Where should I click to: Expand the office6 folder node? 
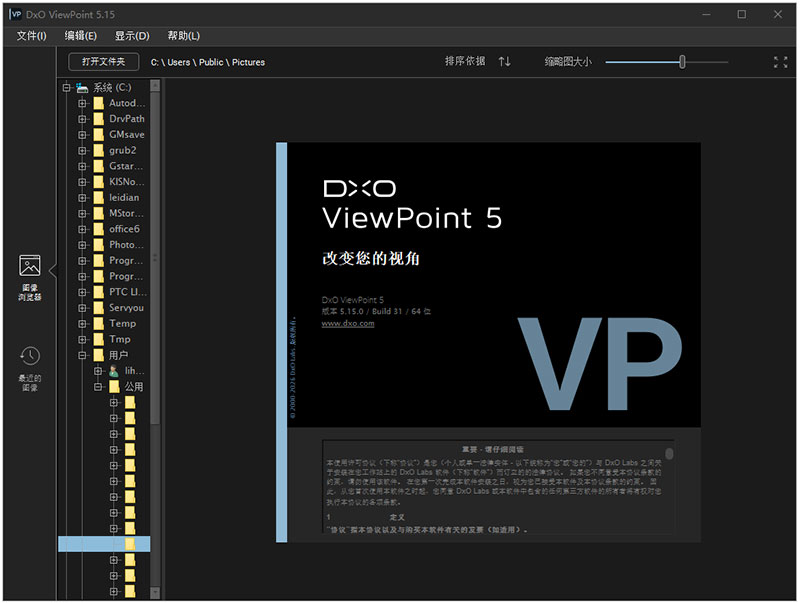[x=82, y=230]
